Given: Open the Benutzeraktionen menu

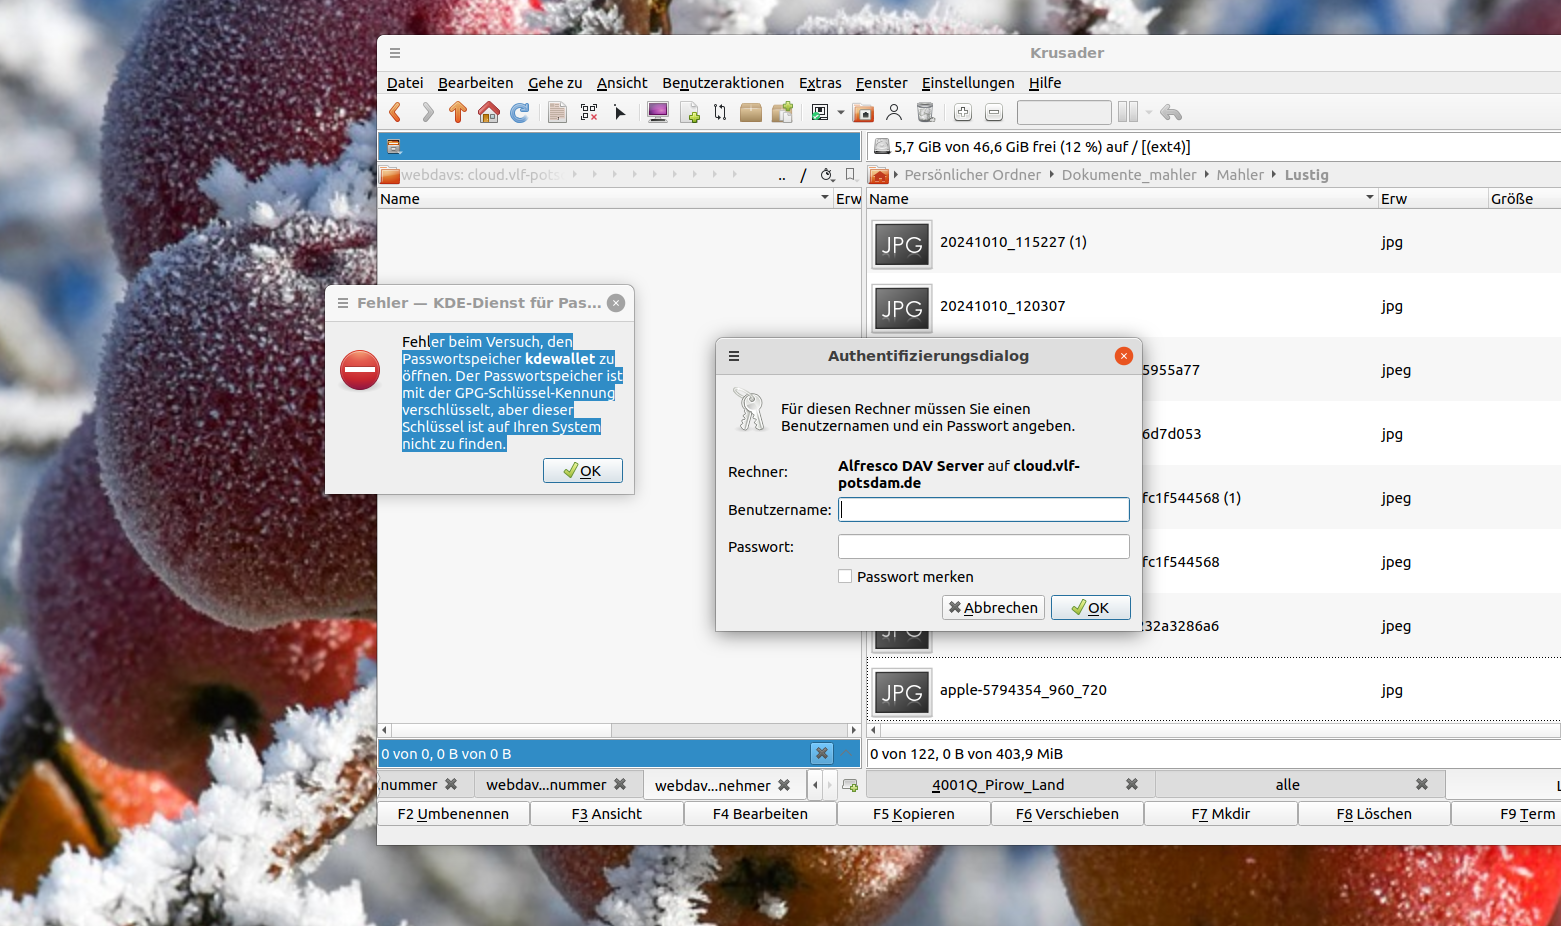Looking at the screenshot, I should coord(722,83).
